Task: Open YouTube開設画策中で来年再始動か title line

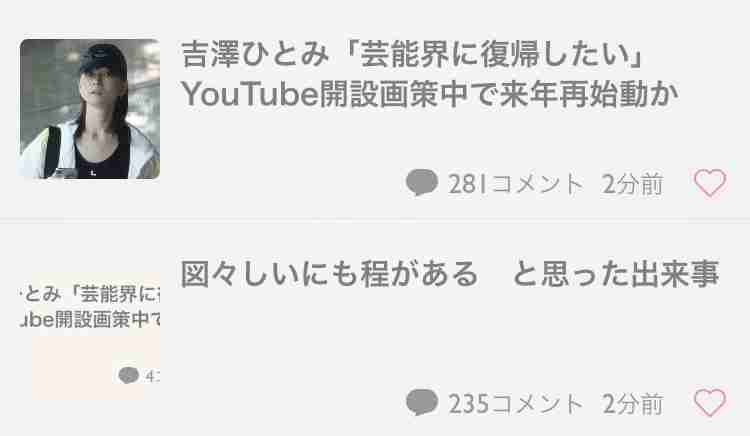Action: [430, 94]
